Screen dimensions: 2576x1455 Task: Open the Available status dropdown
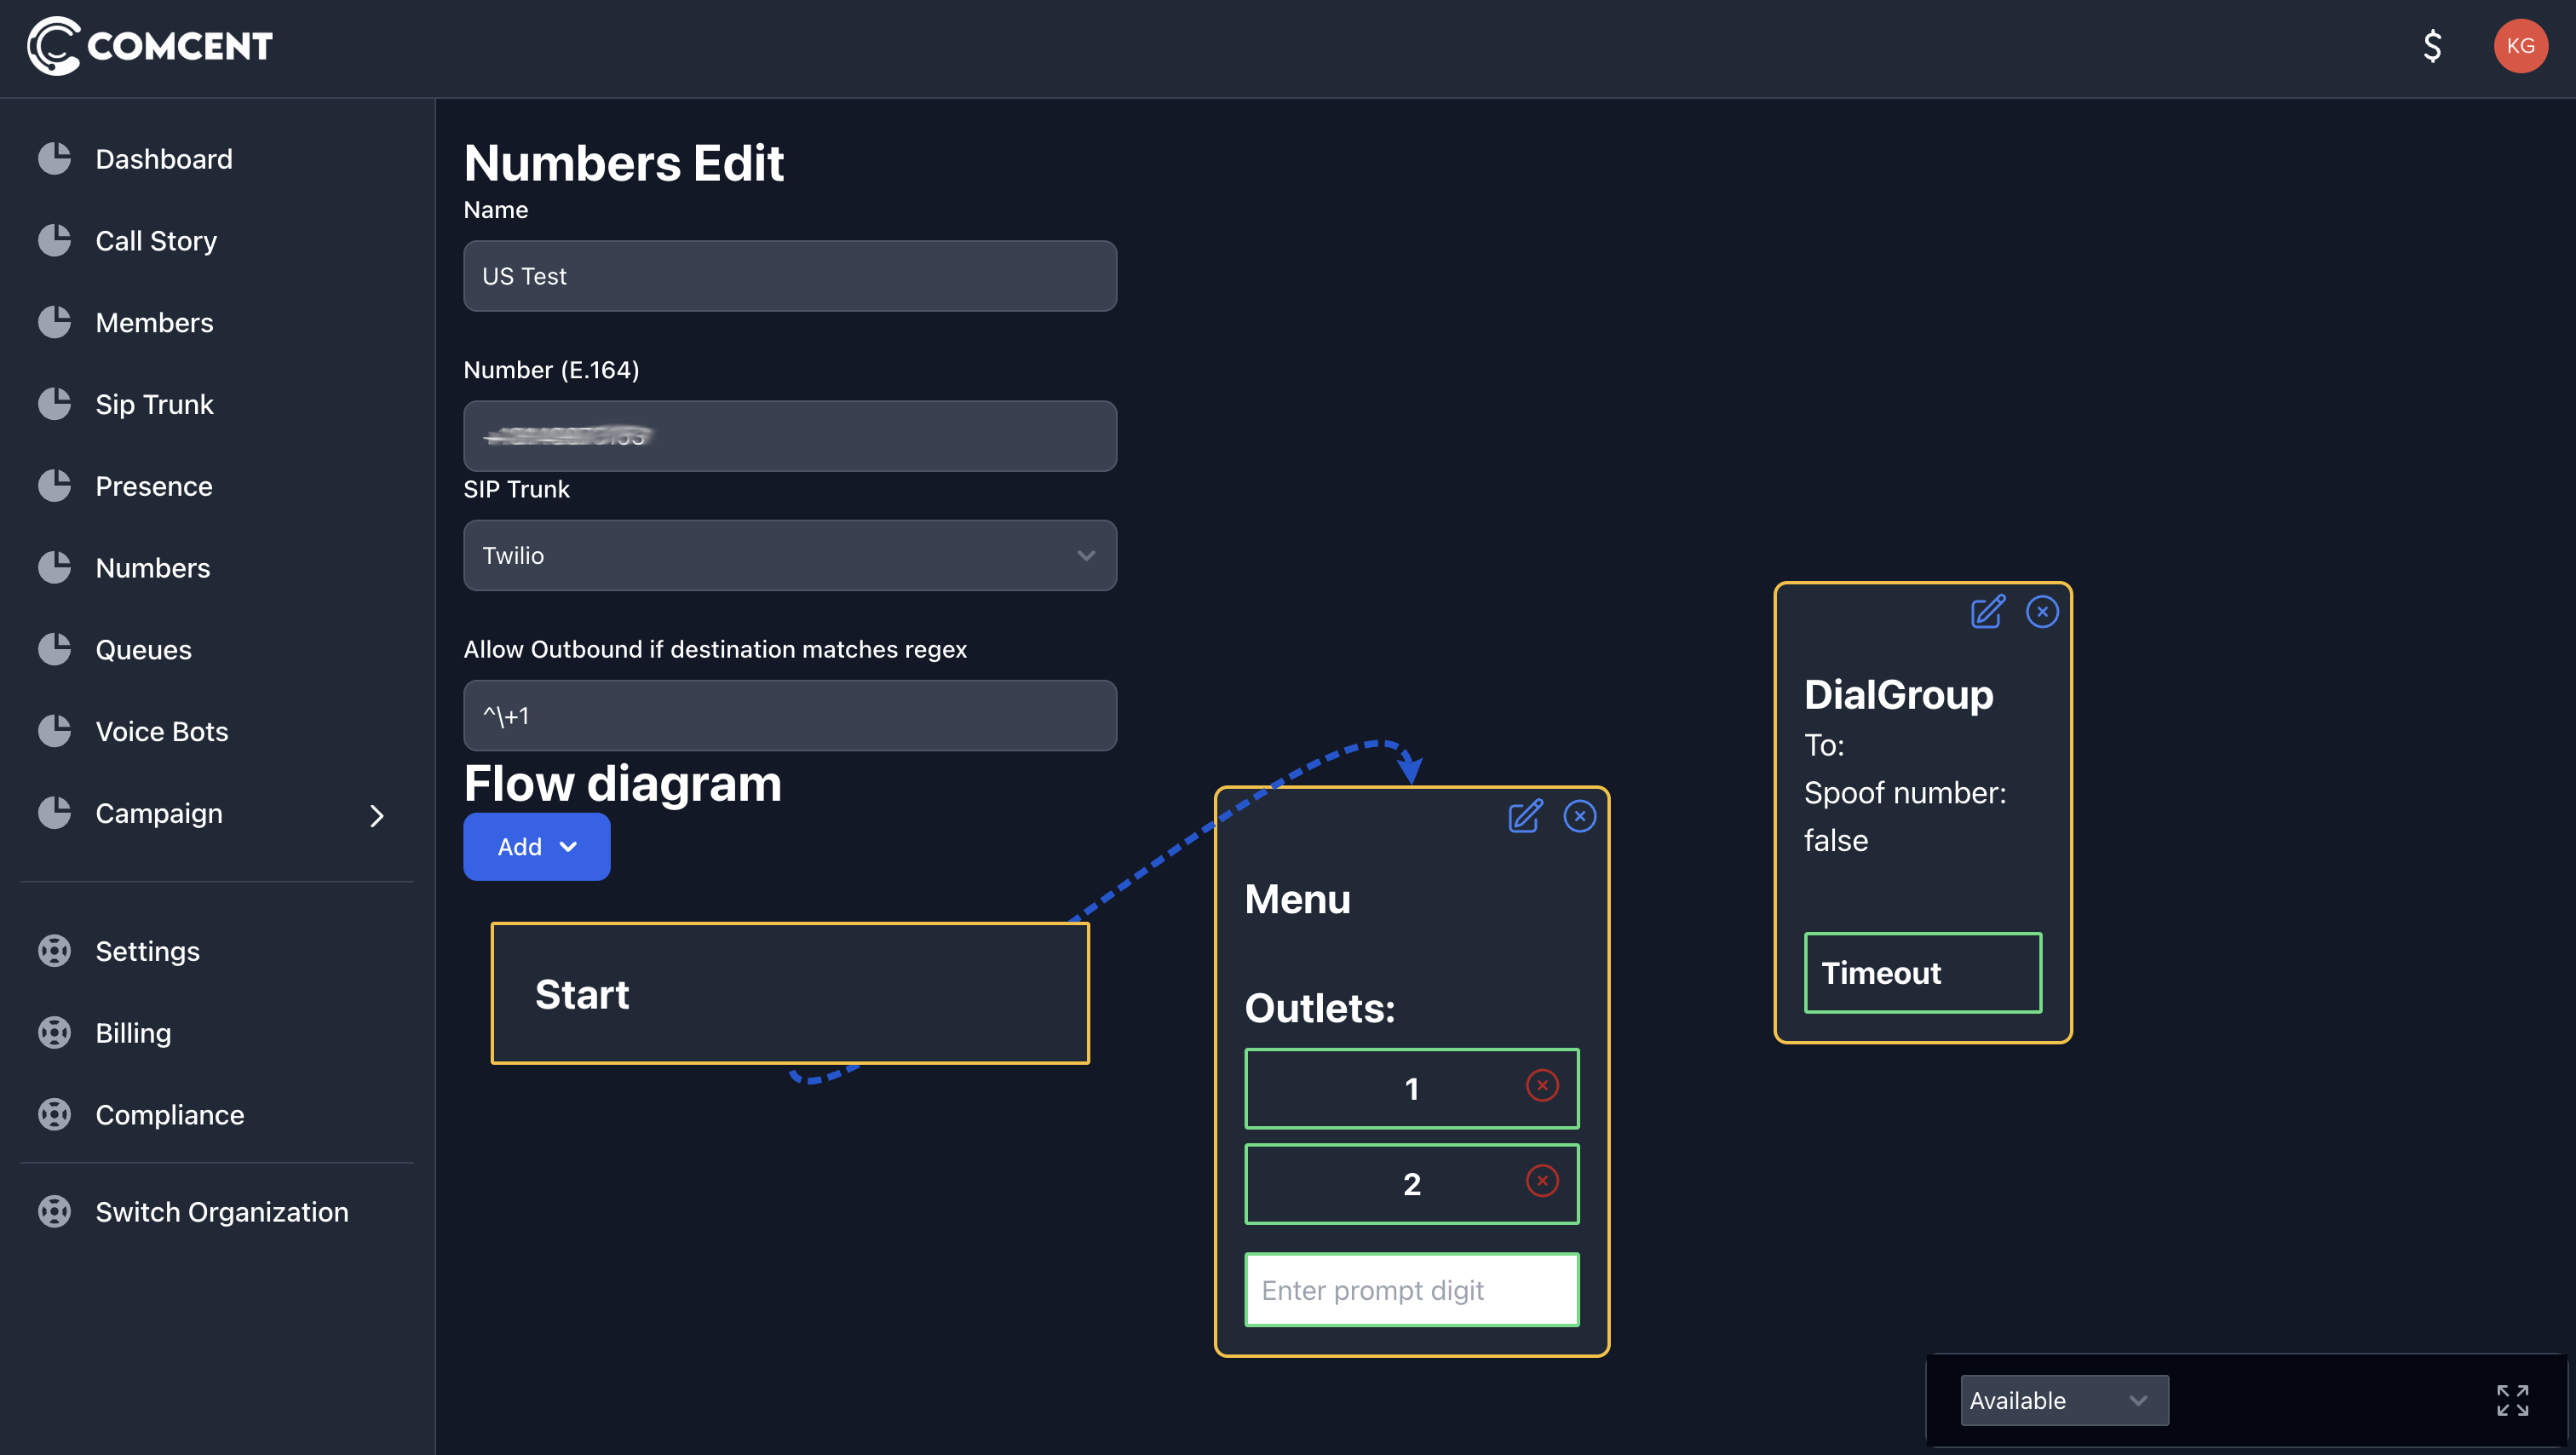point(2064,1400)
